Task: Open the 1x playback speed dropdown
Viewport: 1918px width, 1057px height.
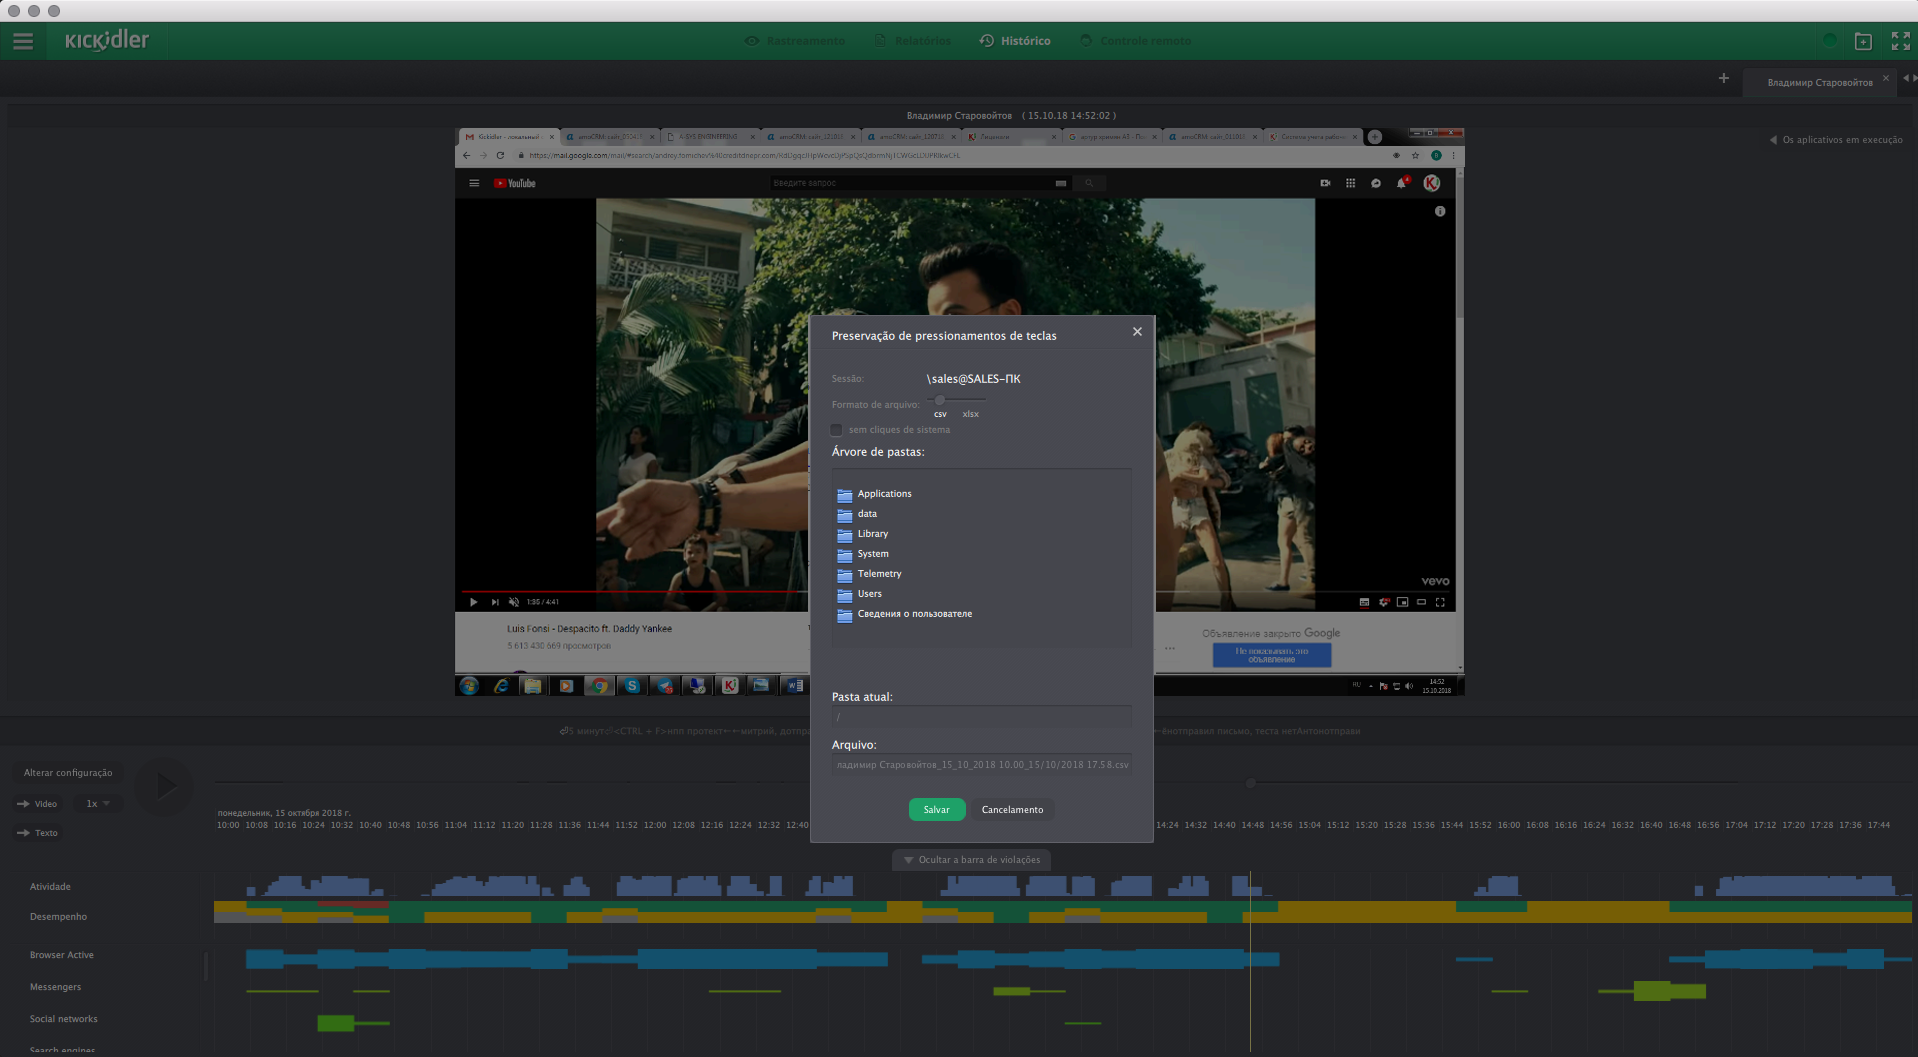Action: pos(98,804)
